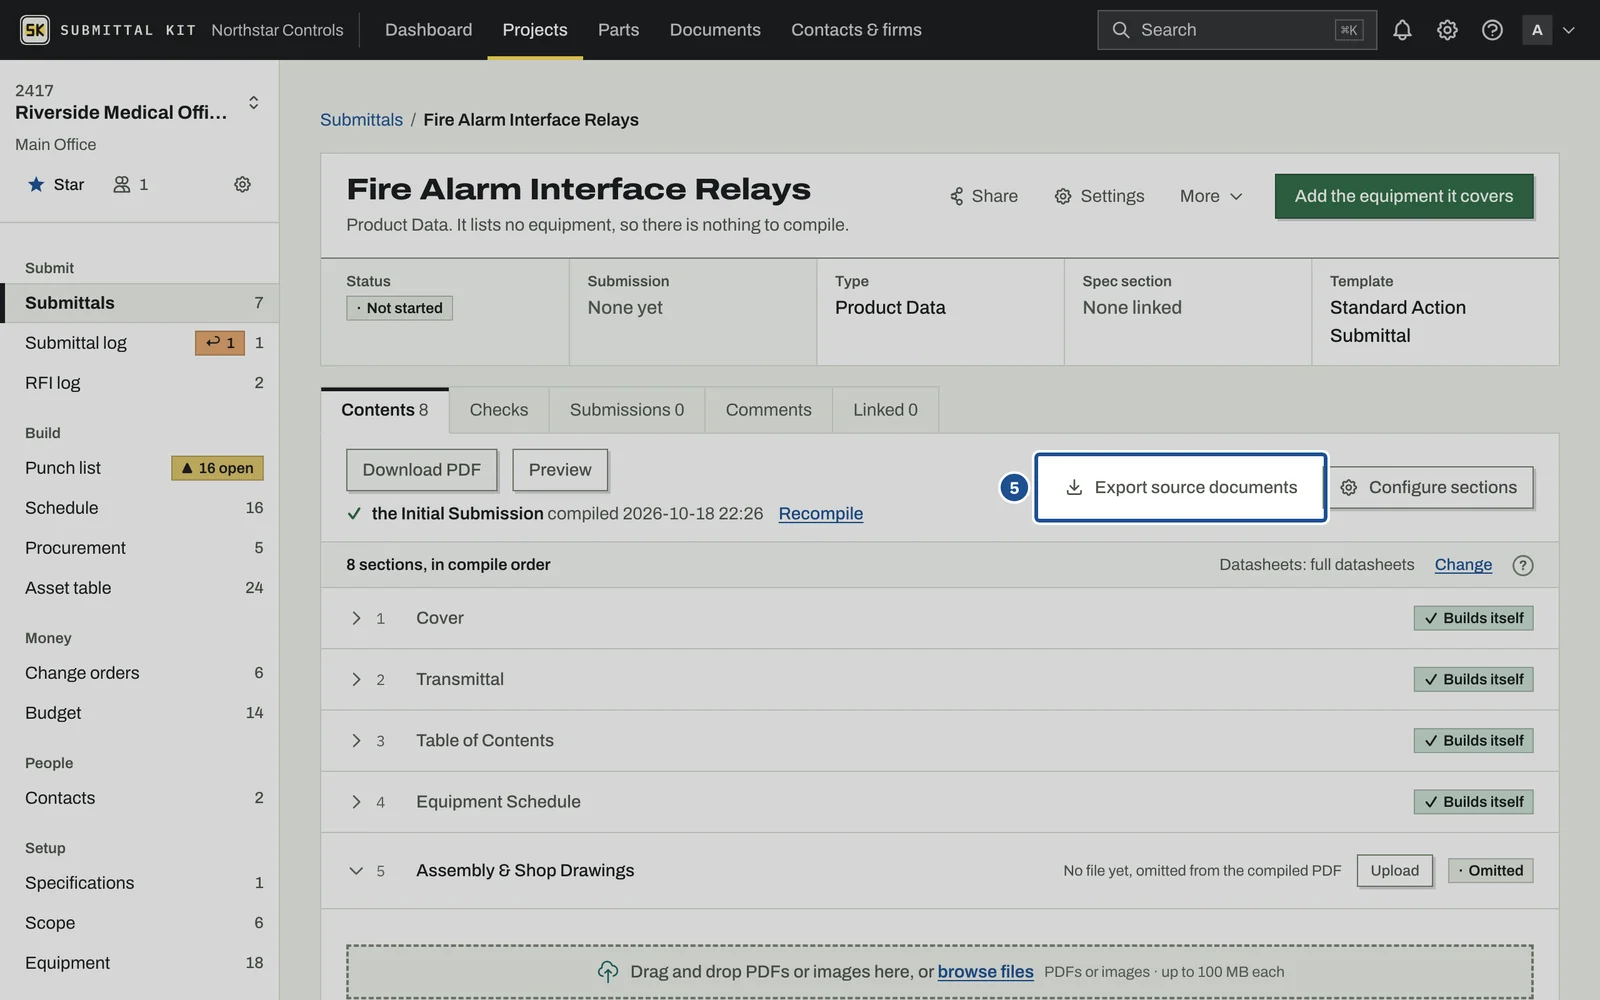The image size is (1600, 1000).
Task: Click Configure sections button
Action: click(x=1431, y=487)
